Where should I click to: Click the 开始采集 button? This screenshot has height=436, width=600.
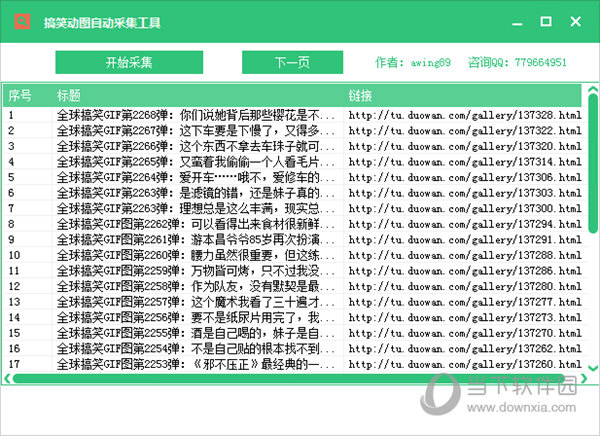coord(129,62)
